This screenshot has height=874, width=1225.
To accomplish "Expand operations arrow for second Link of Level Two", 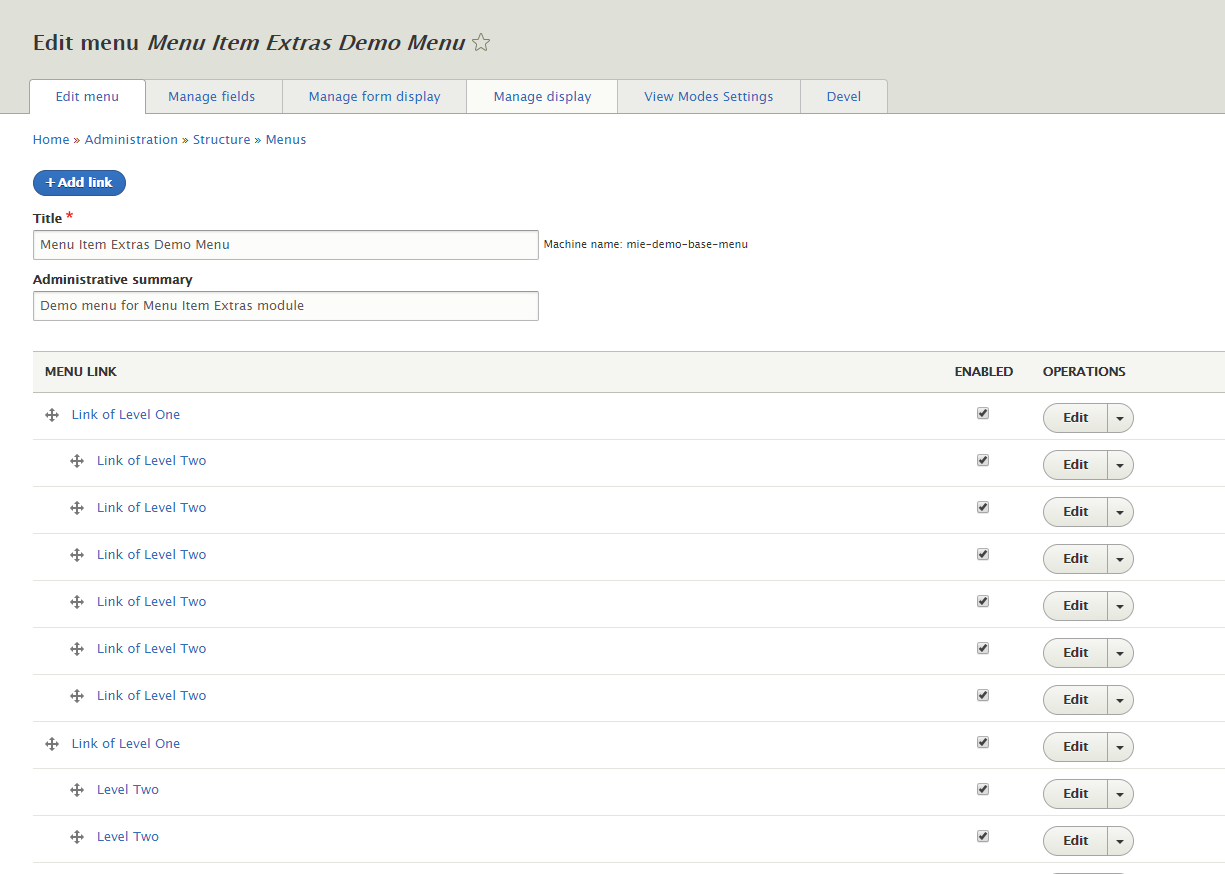I will 1120,512.
